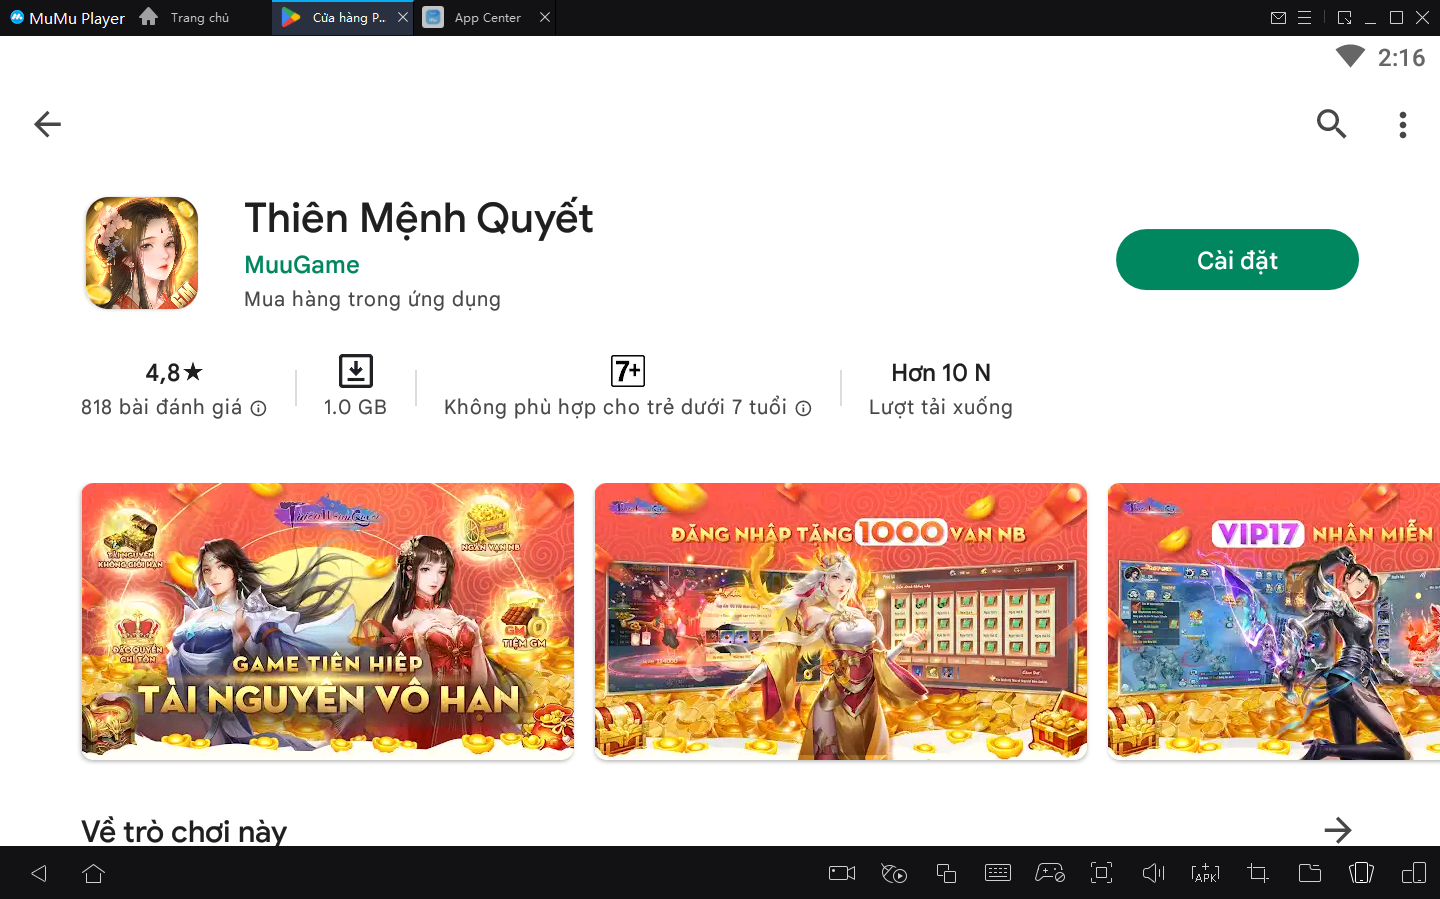
Task: Toggle screen rotation icon
Action: 1361,873
